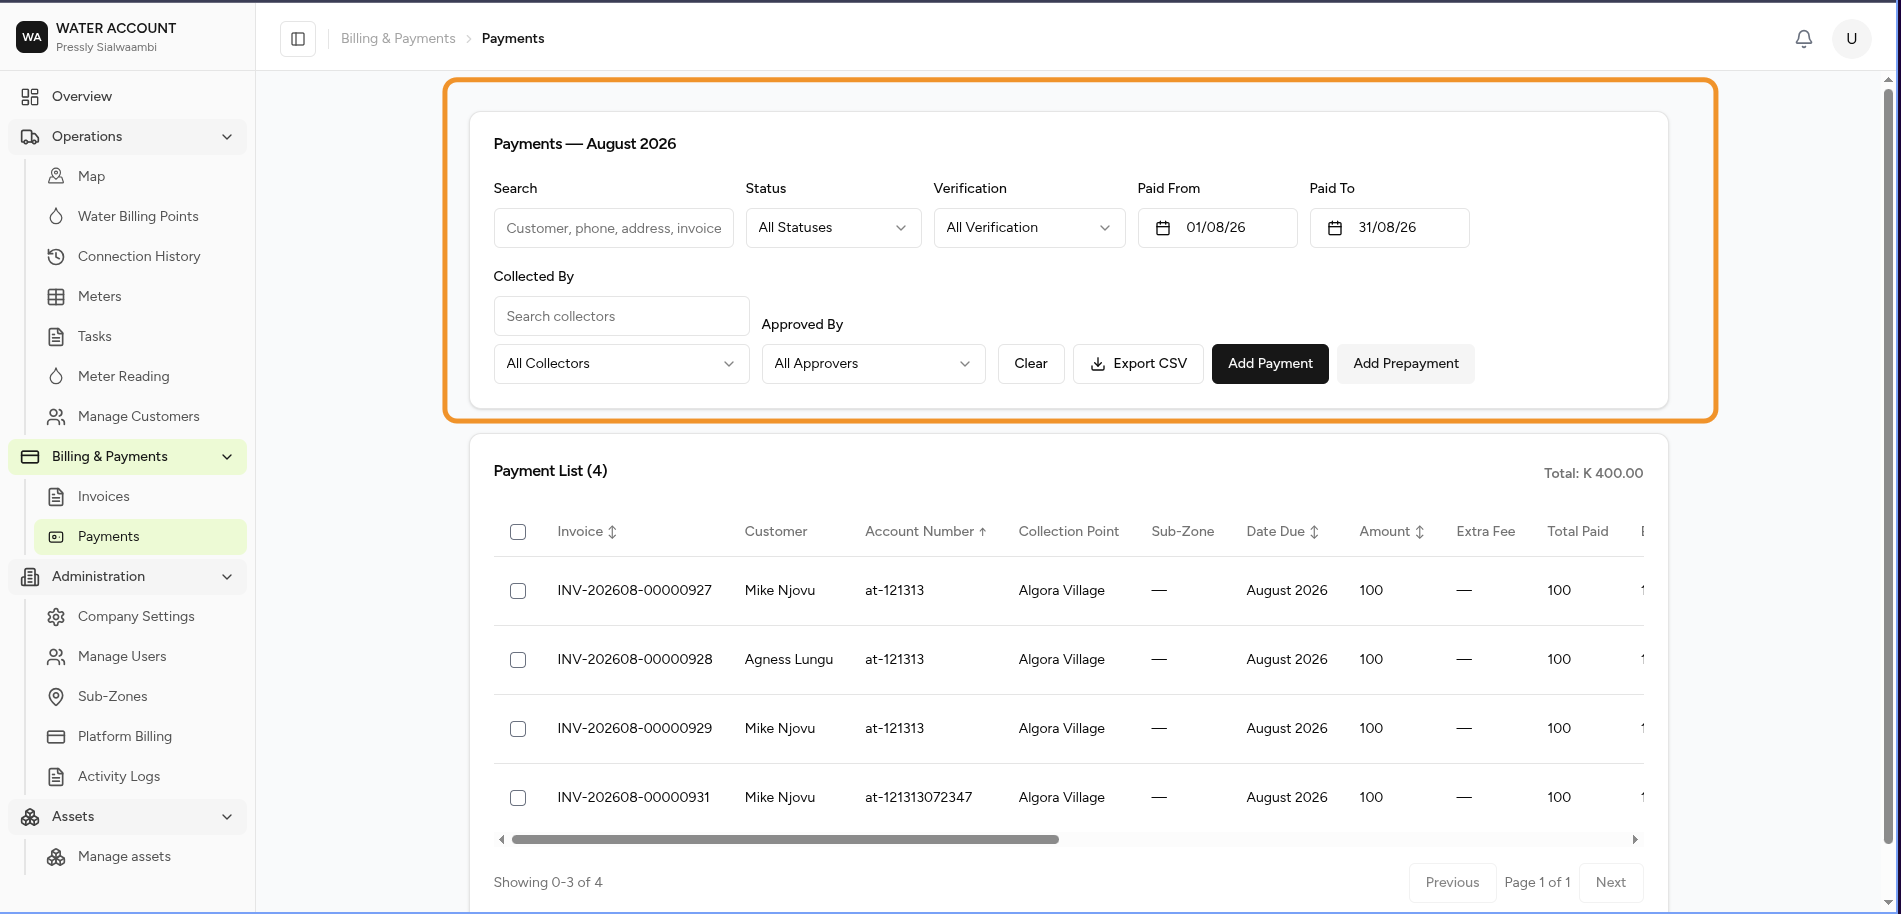This screenshot has height=914, width=1901.
Task: Click the Activity Logs file icon
Action: point(56,777)
